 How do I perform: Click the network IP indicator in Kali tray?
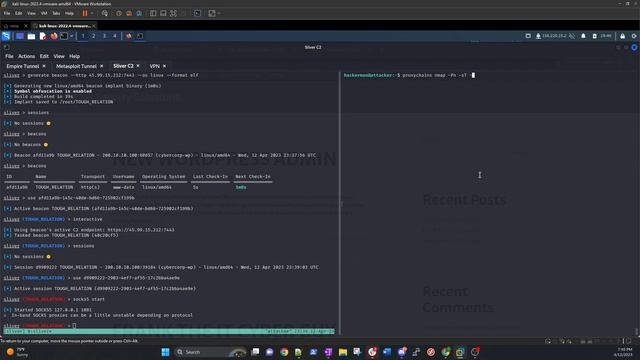point(551,36)
